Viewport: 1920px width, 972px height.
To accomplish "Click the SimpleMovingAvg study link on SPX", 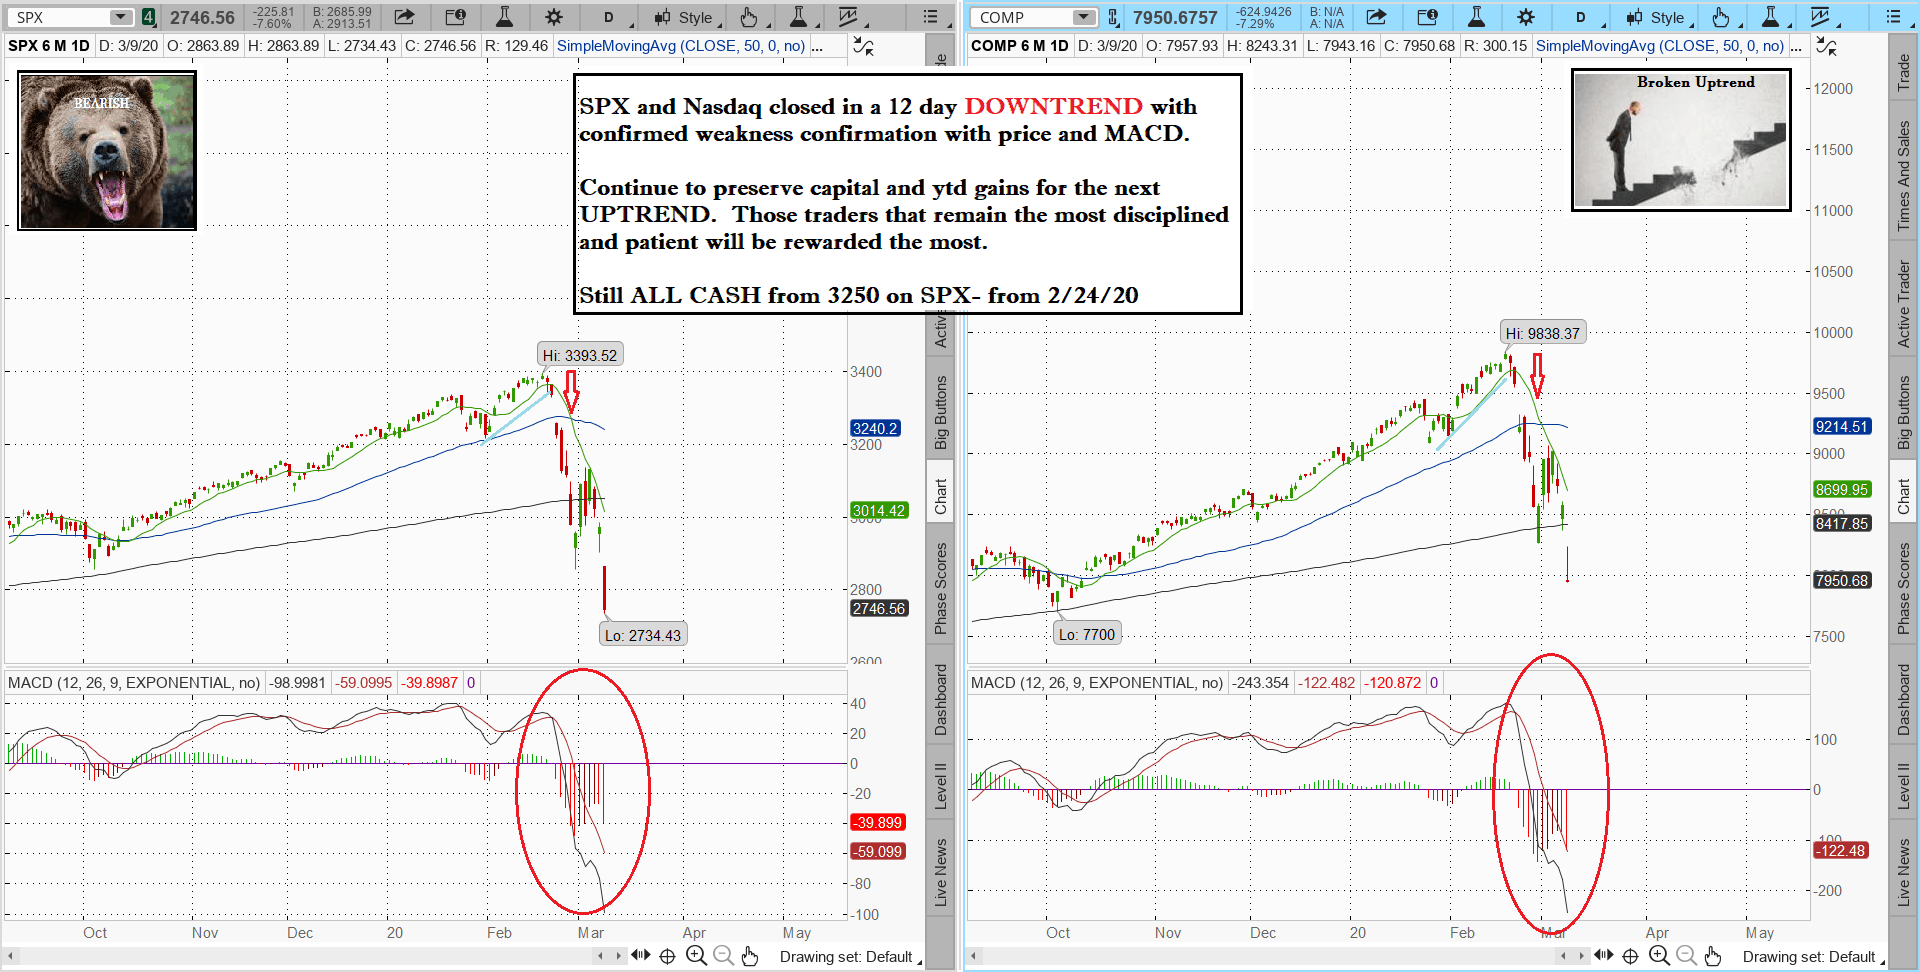I will pos(680,46).
